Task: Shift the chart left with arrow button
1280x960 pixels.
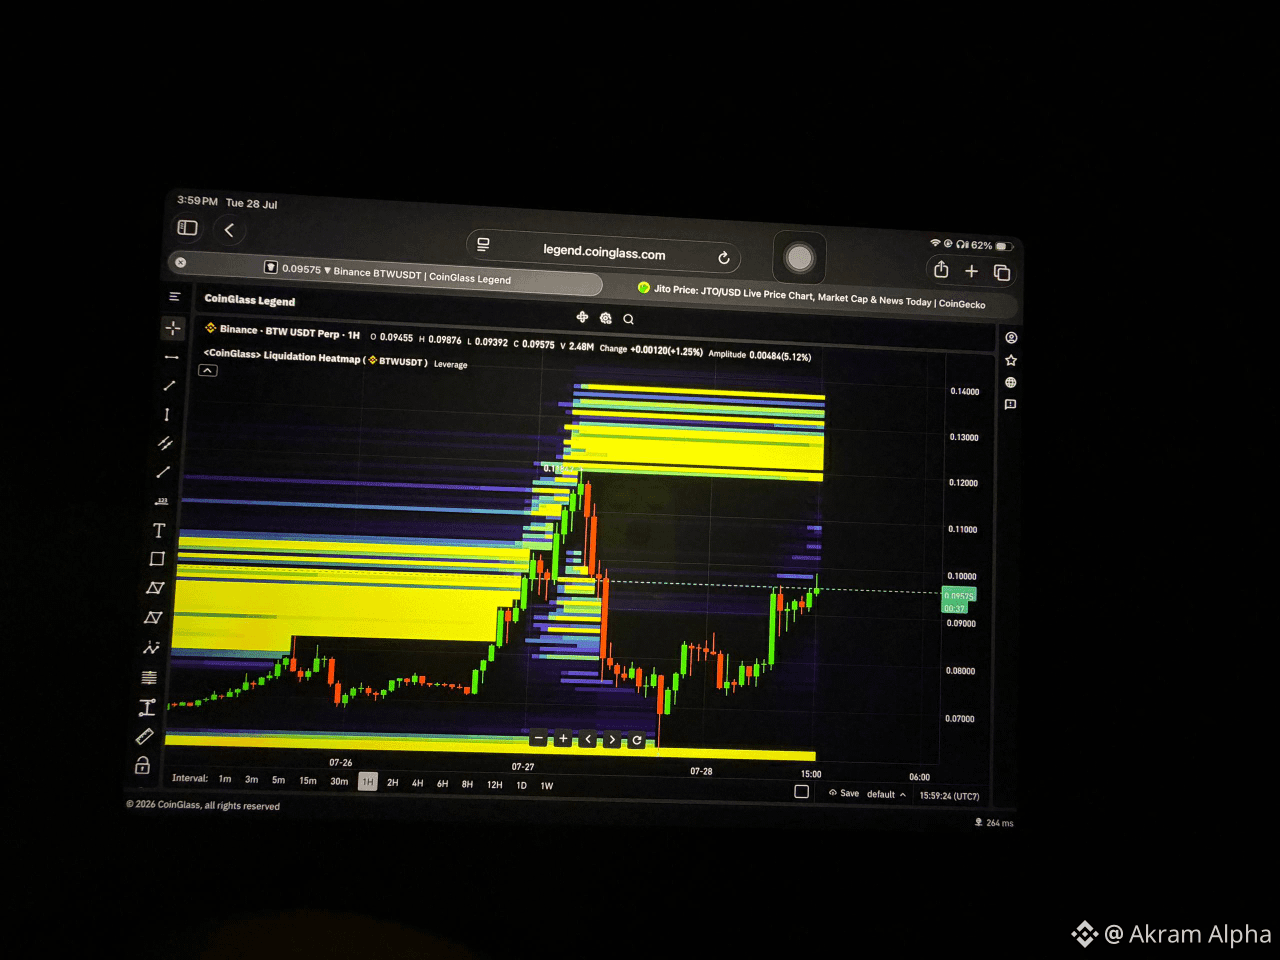Action: pos(588,740)
